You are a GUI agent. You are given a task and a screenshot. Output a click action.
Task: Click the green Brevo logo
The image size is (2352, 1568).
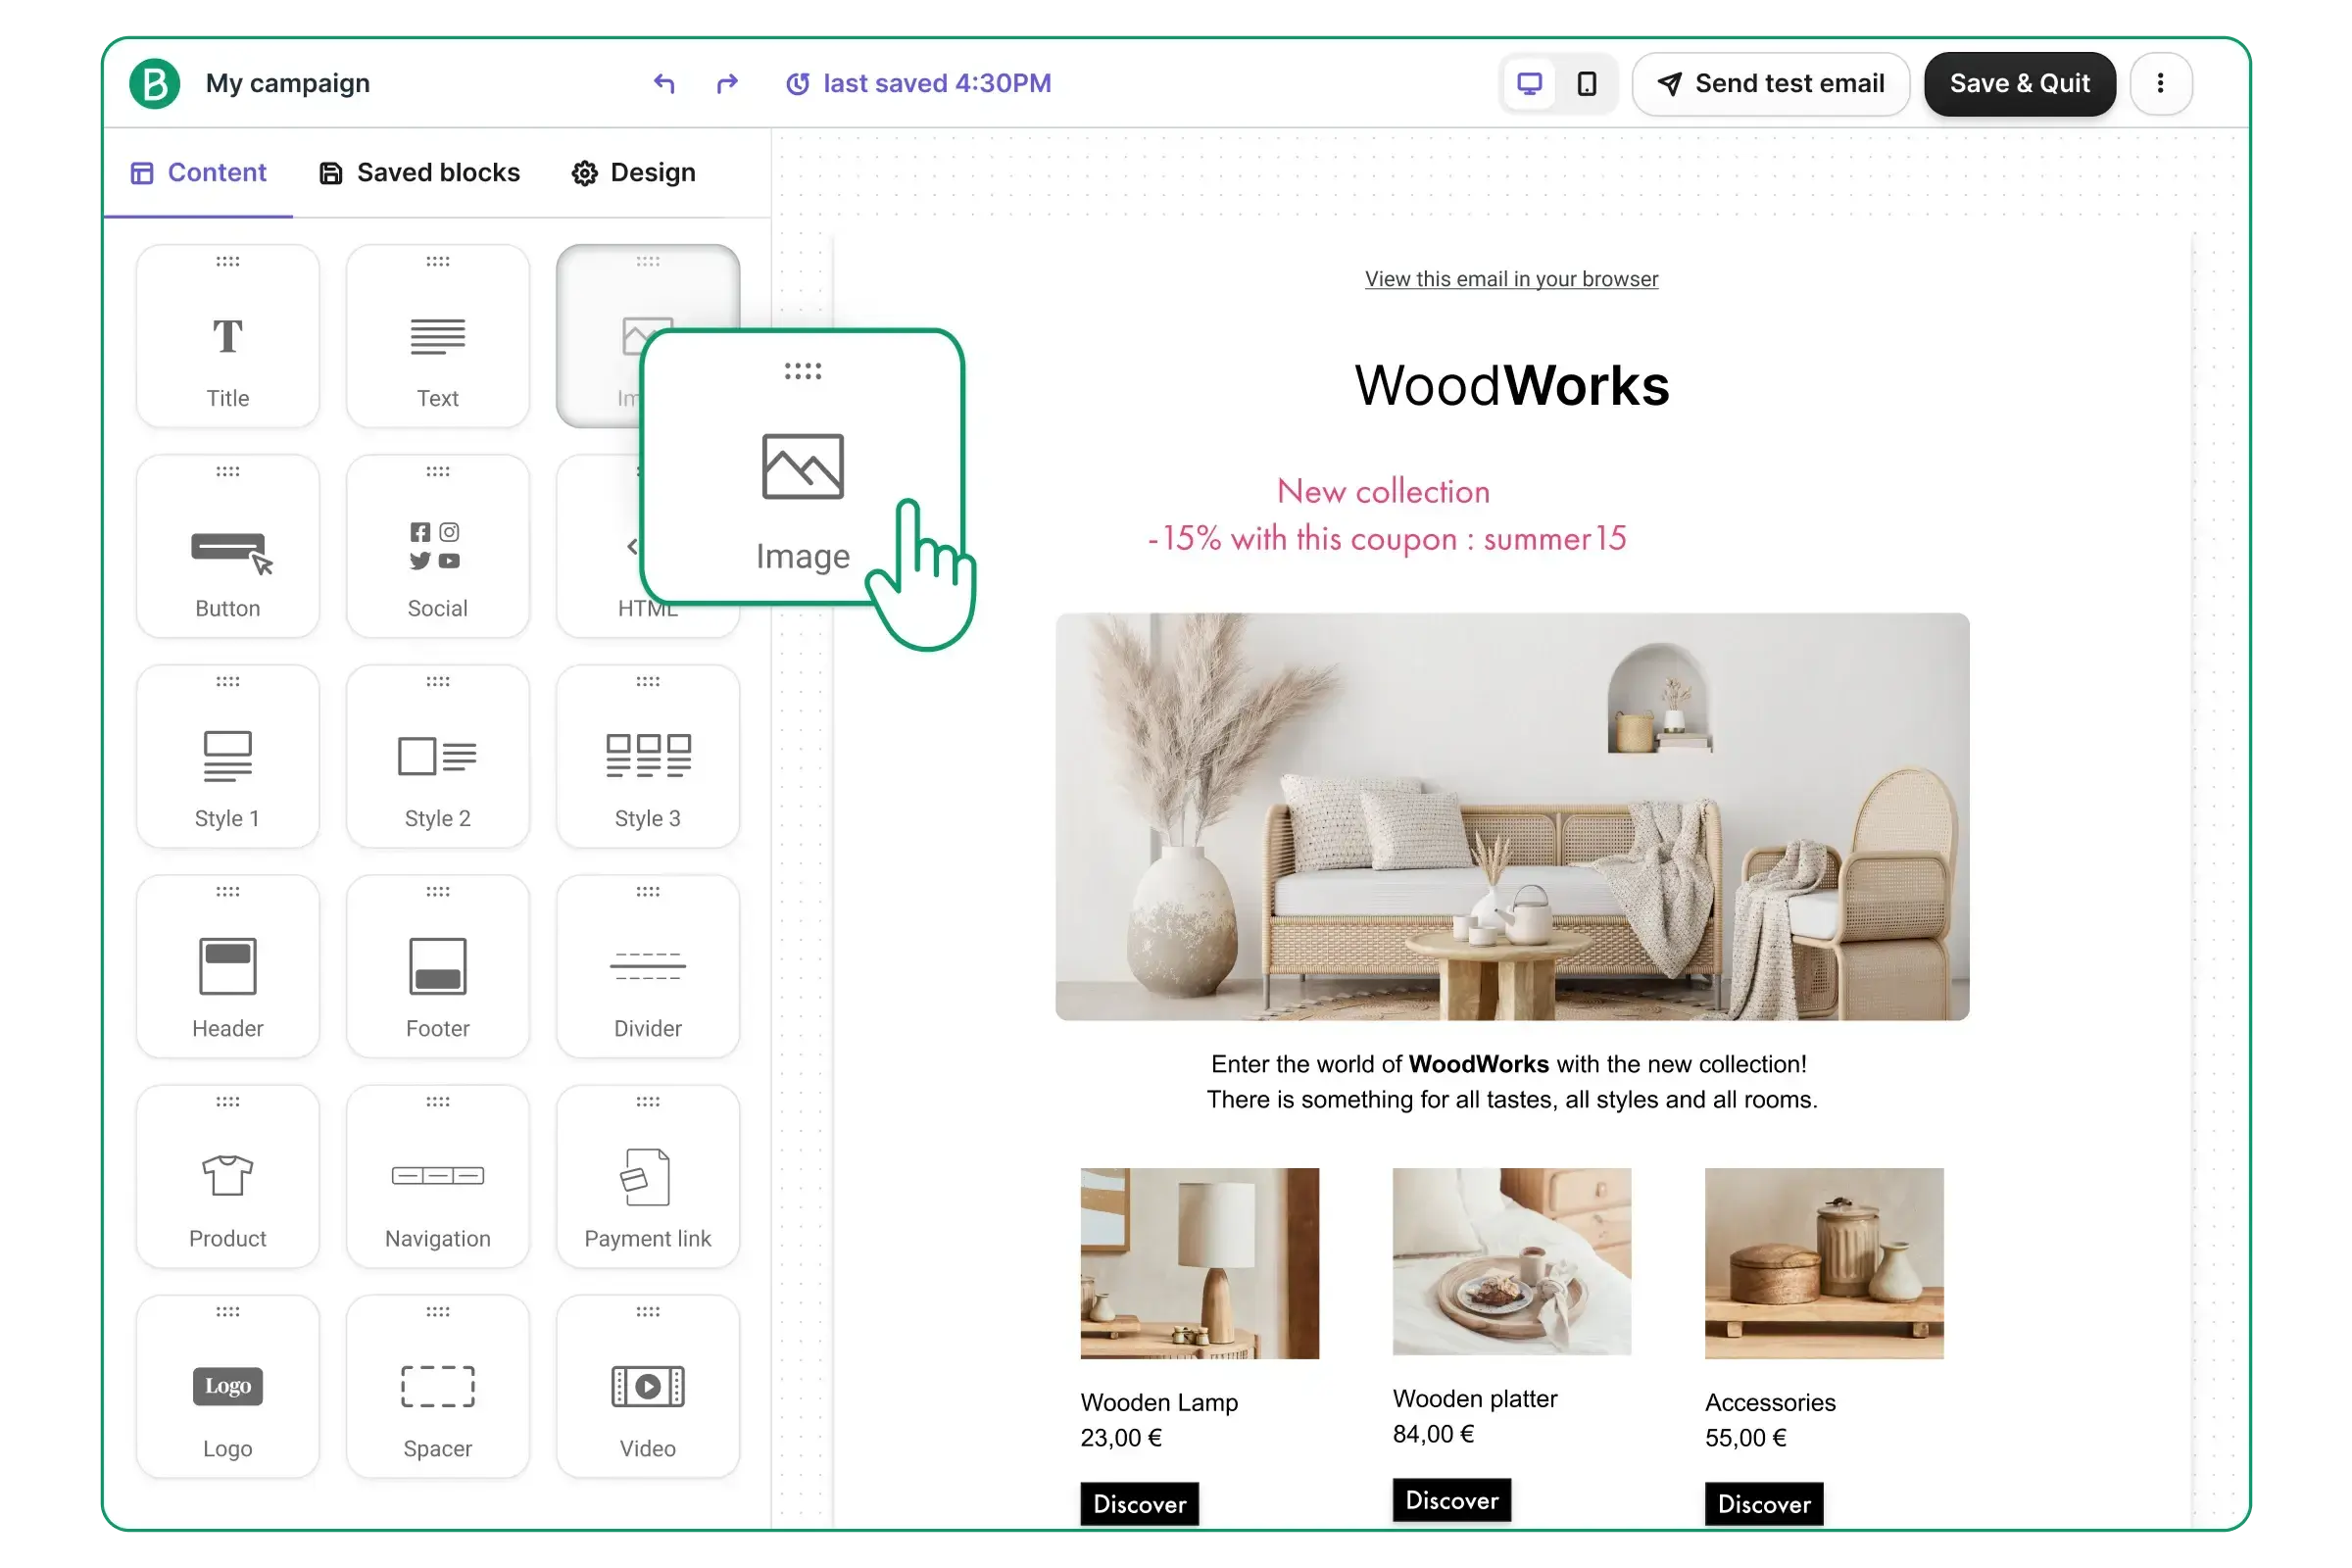[x=155, y=83]
